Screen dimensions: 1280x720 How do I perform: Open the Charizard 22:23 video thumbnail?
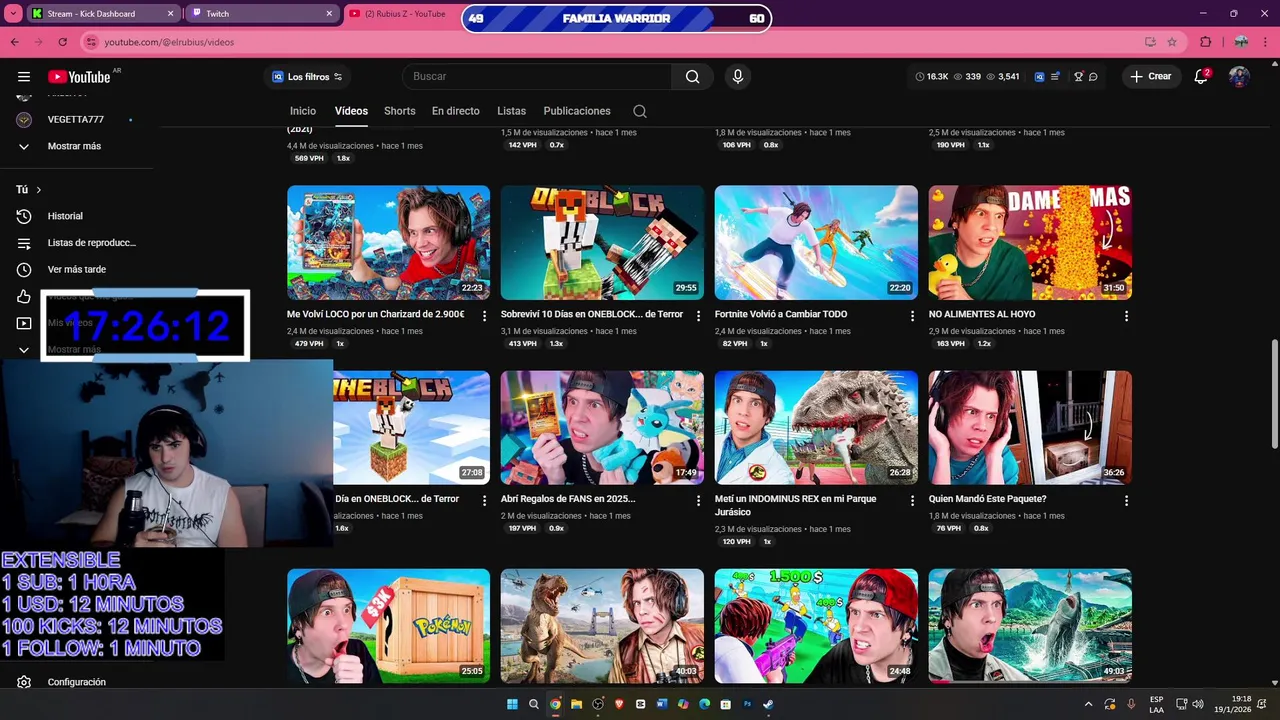point(389,243)
